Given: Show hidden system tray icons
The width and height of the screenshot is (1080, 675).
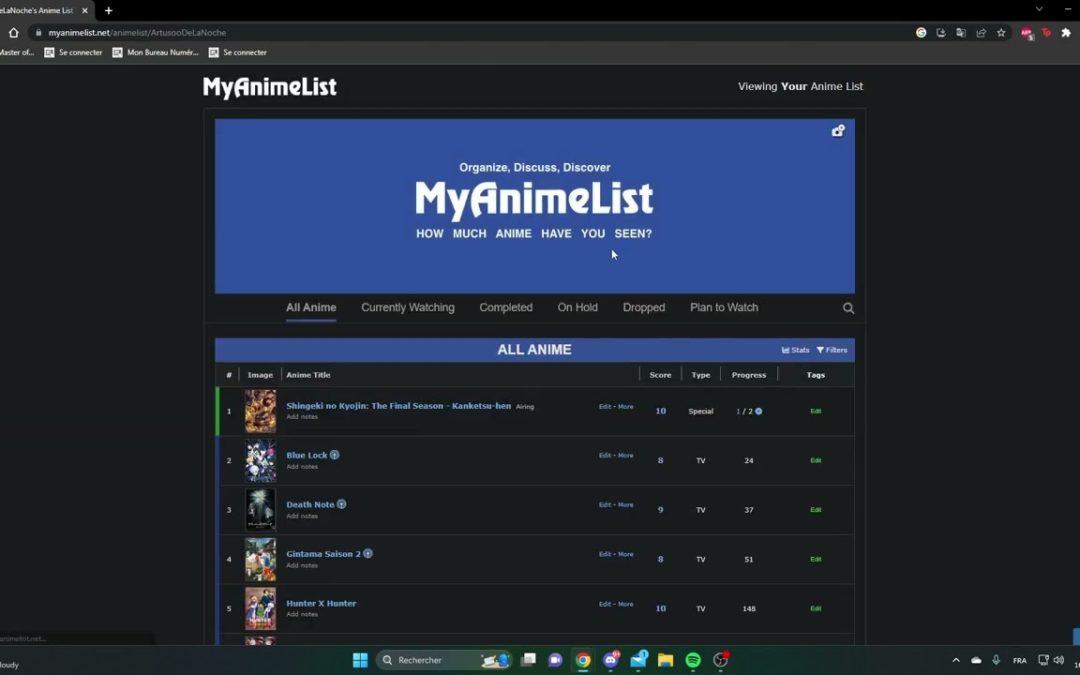Looking at the screenshot, I should click(x=956, y=660).
